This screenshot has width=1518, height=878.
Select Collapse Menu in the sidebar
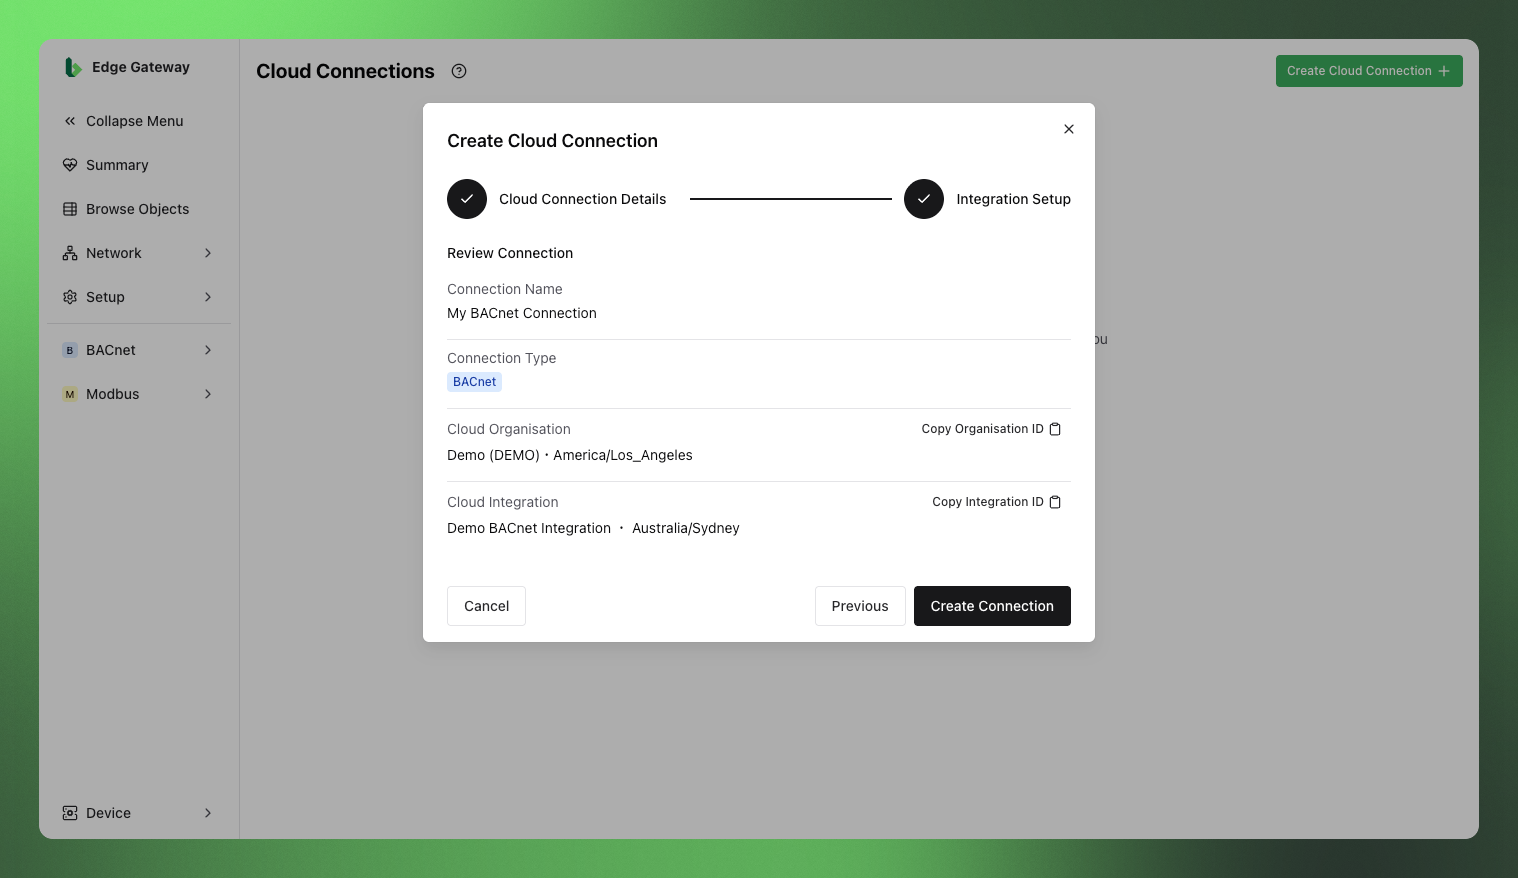(x=138, y=121)
